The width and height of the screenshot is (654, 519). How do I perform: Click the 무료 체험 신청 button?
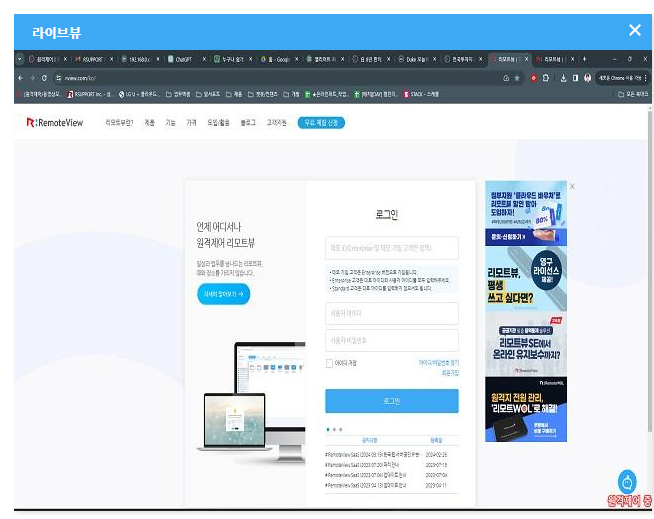(321, 123)
